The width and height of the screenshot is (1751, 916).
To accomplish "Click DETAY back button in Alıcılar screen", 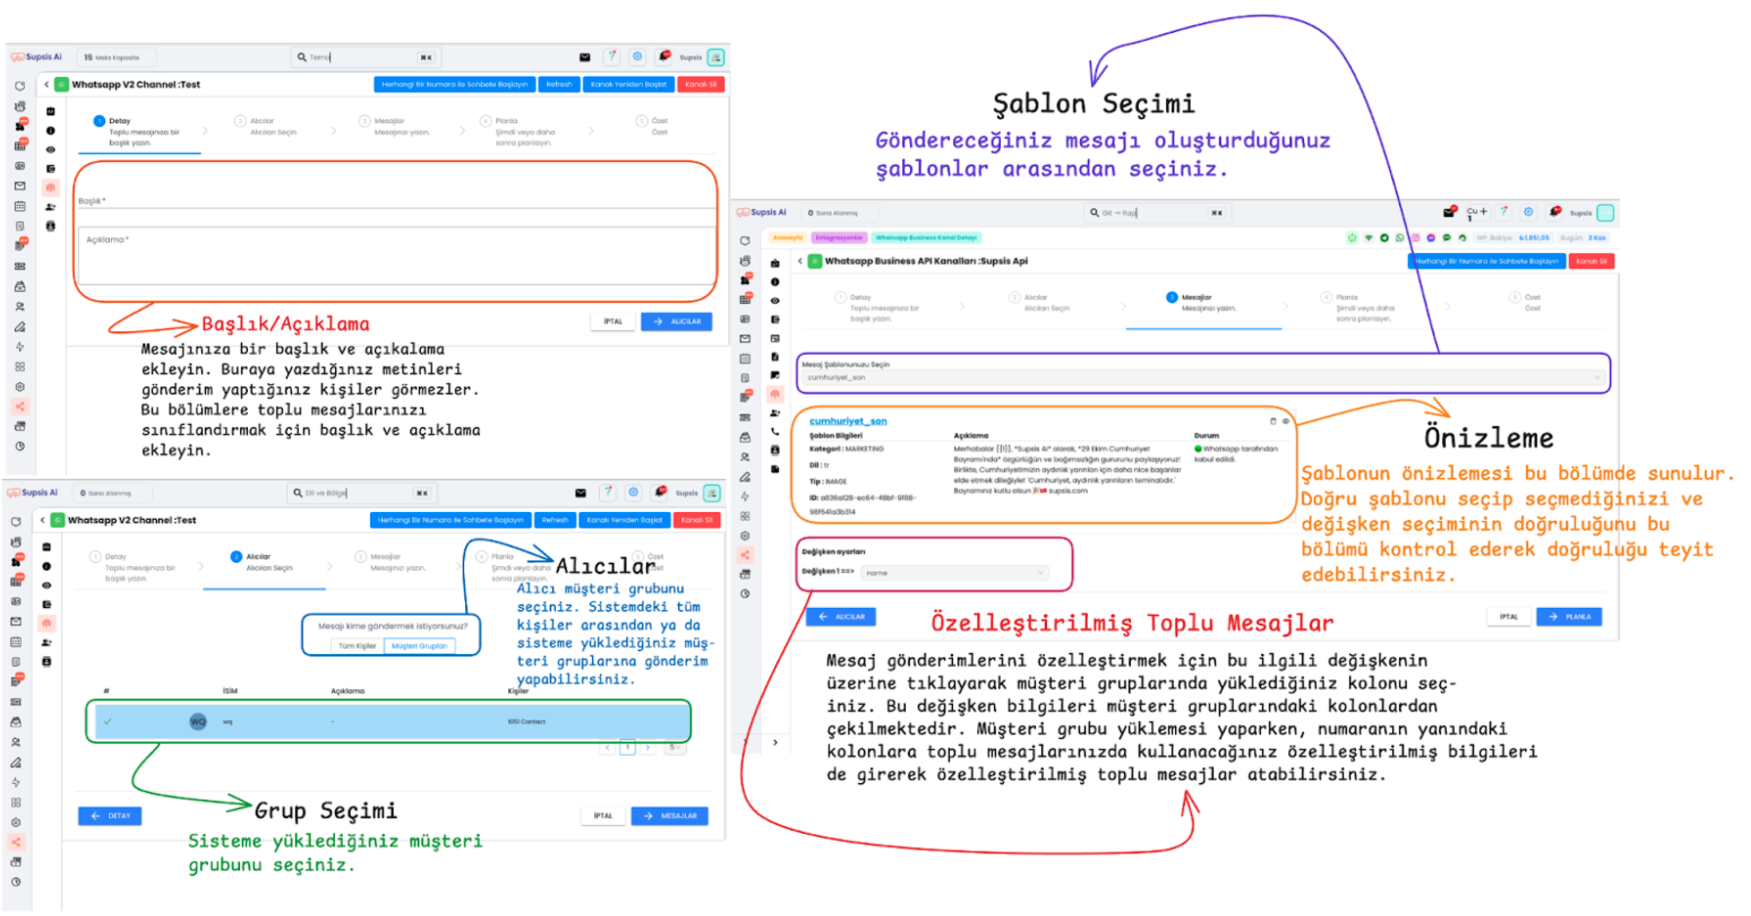I will 110,816.
